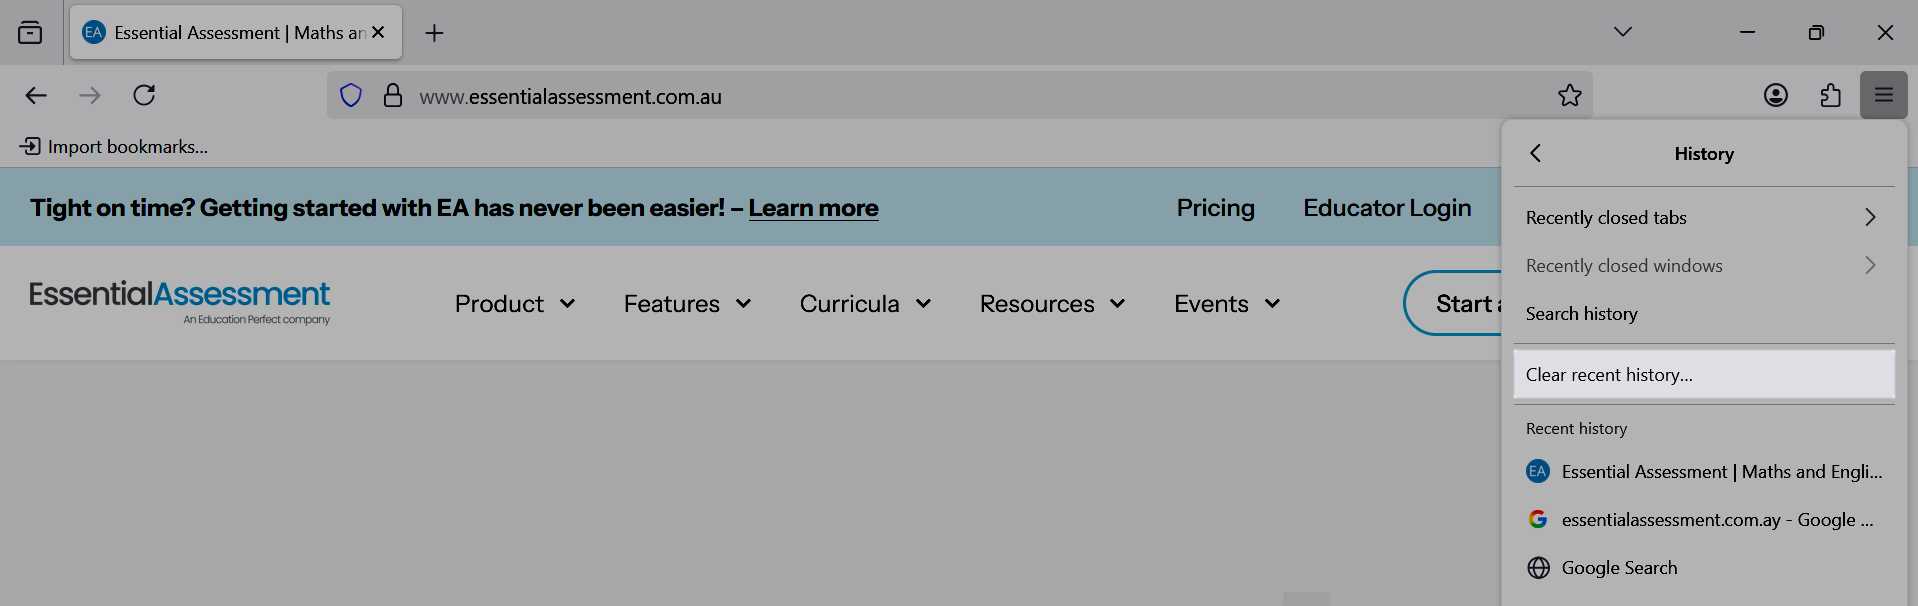This screenshot has height=606, width=1918.
Task: Open essentialassessment.com.ay Google history entry
Action: [1704, 520]
